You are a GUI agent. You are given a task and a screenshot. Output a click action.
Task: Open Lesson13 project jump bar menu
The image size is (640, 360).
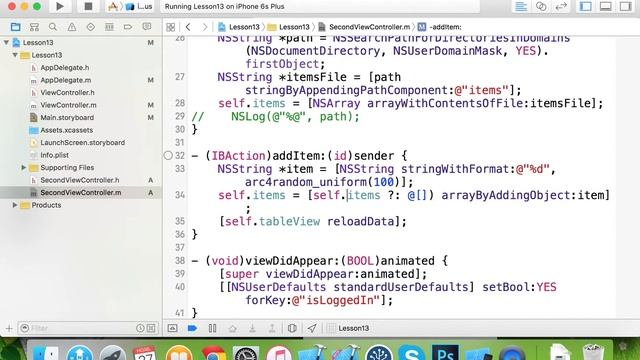coord(239,27)
